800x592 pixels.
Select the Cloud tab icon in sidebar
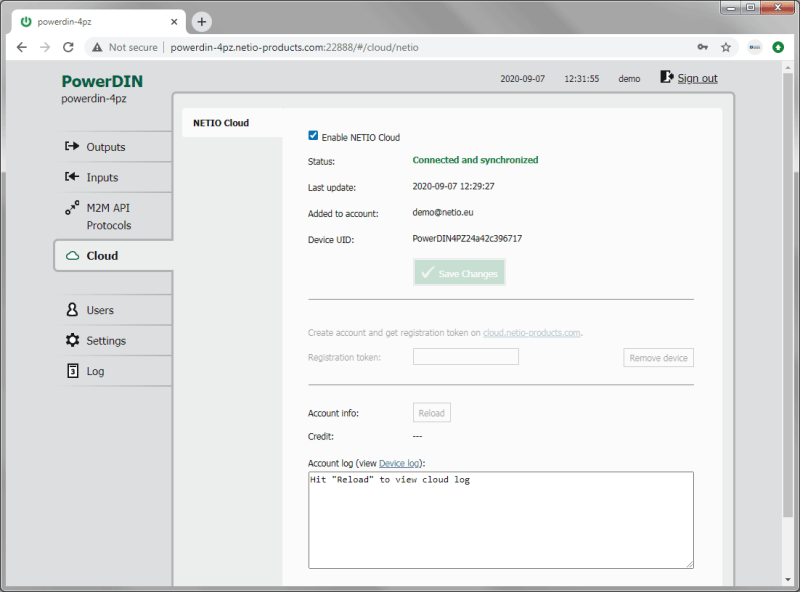pyautogui.click(x=72, y=255)
